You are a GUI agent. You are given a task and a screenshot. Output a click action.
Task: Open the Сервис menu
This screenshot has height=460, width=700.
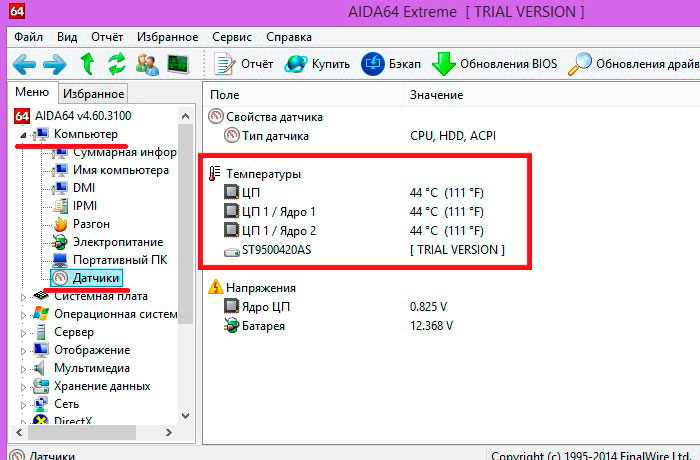coord(232,37)
